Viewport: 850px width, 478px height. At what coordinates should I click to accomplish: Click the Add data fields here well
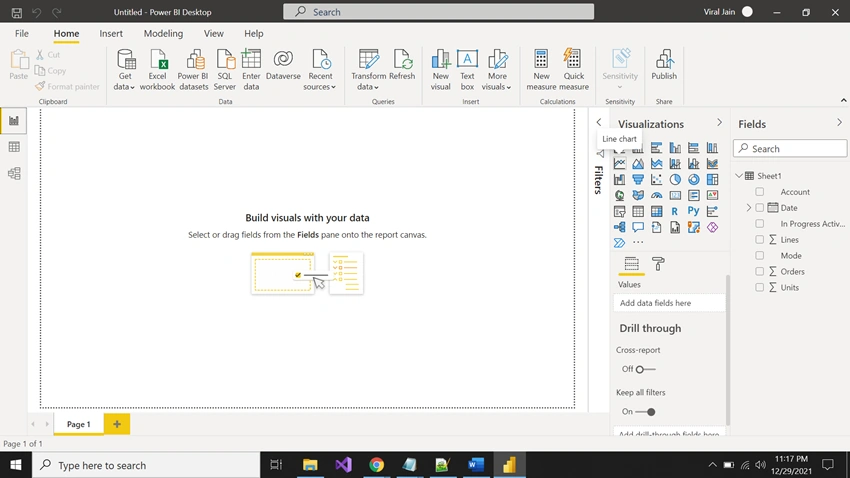click(669, 303)
